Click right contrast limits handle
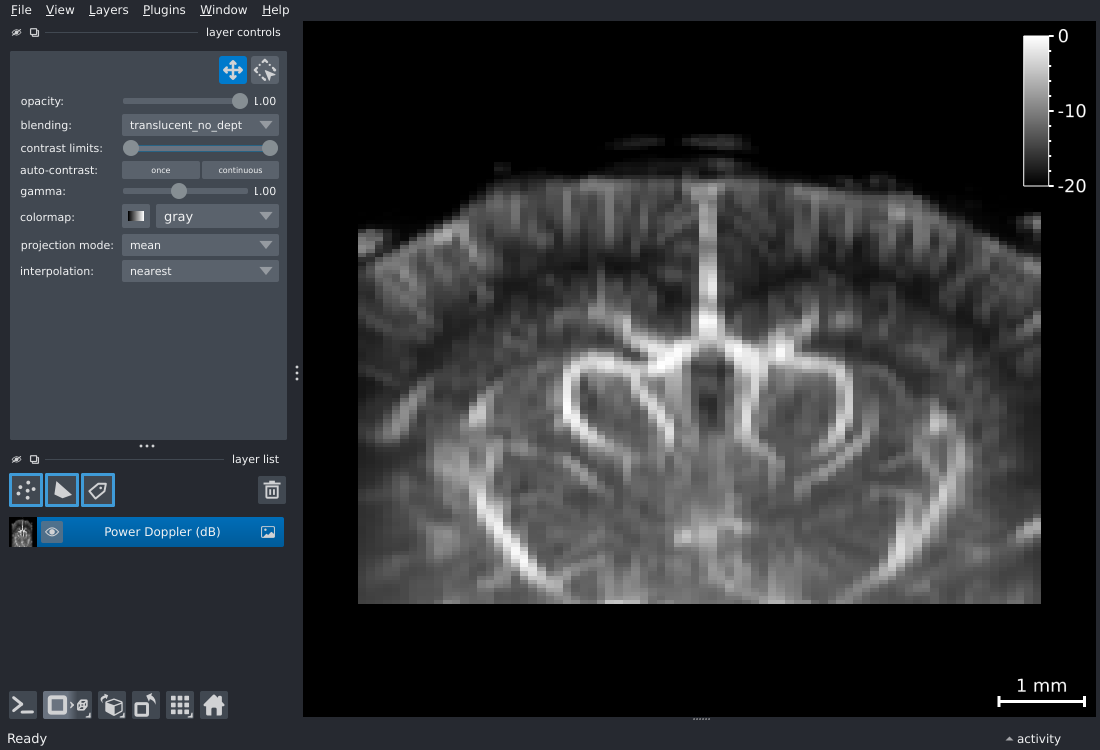 (x=270, y=148)
